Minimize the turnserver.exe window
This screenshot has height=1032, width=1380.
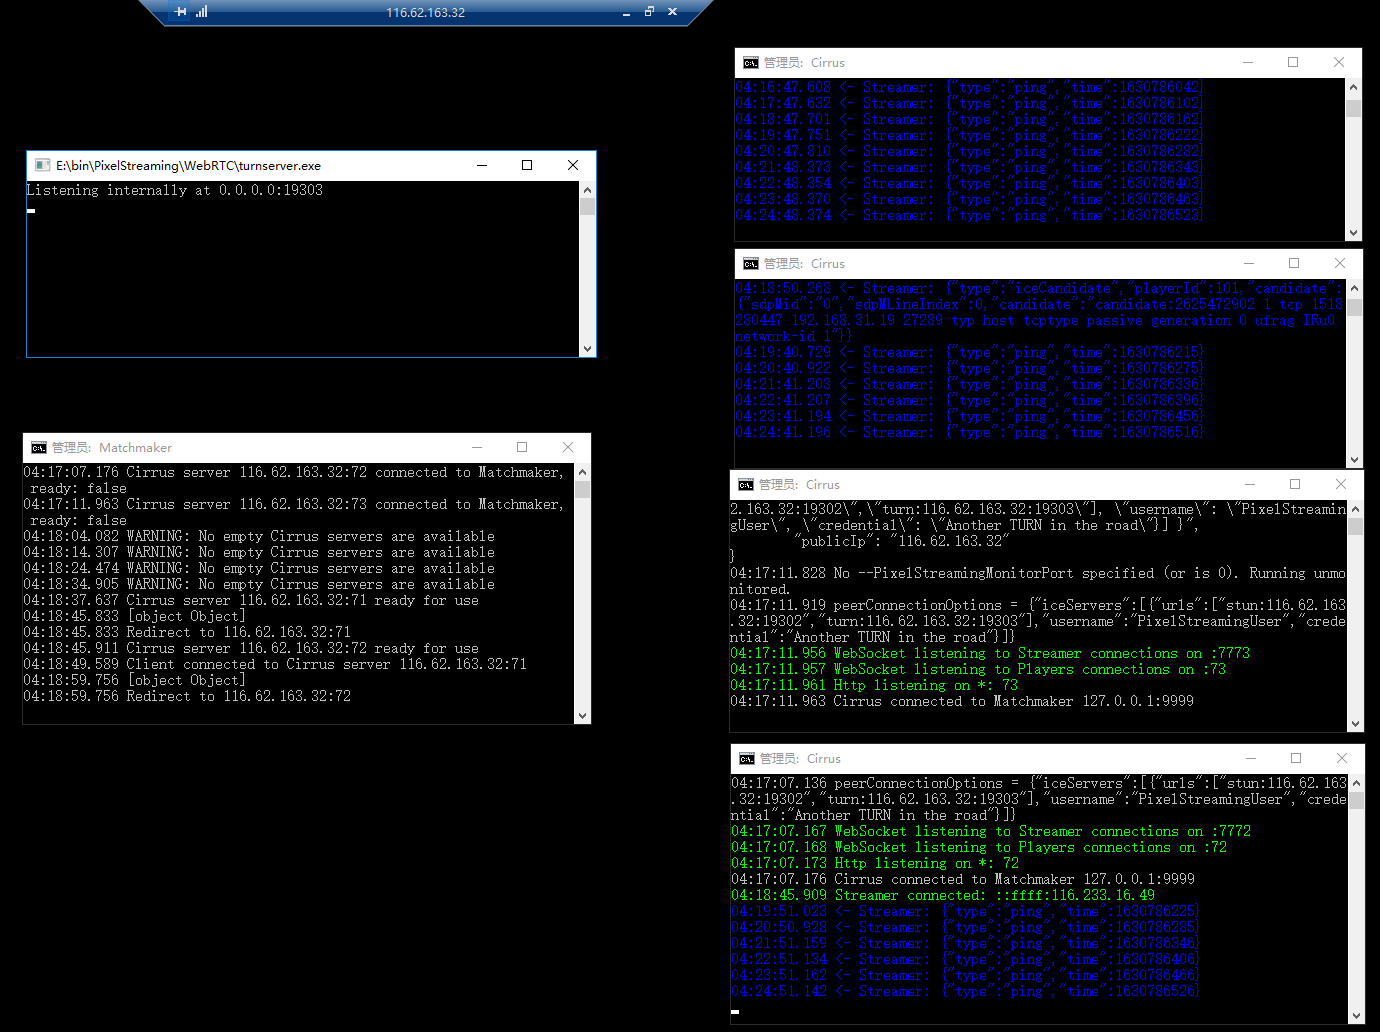pos(482,165)
